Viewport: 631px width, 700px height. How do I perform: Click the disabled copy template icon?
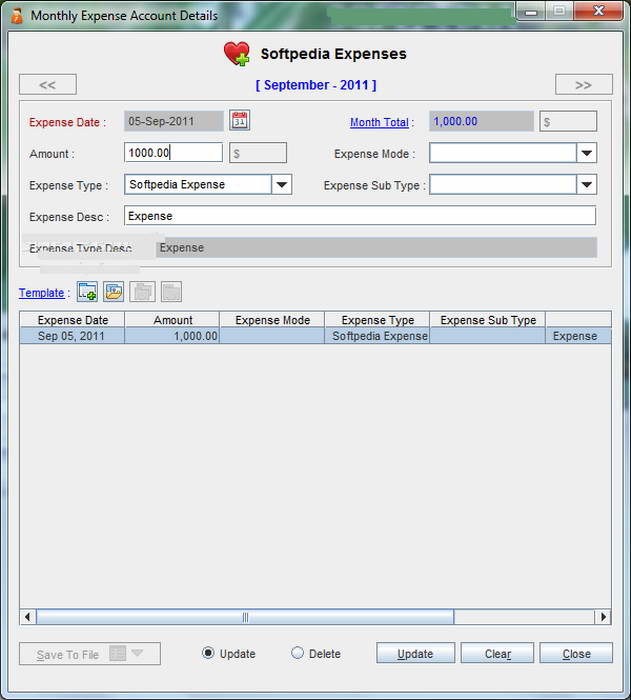pyautogui.click(x=142, y=292)
